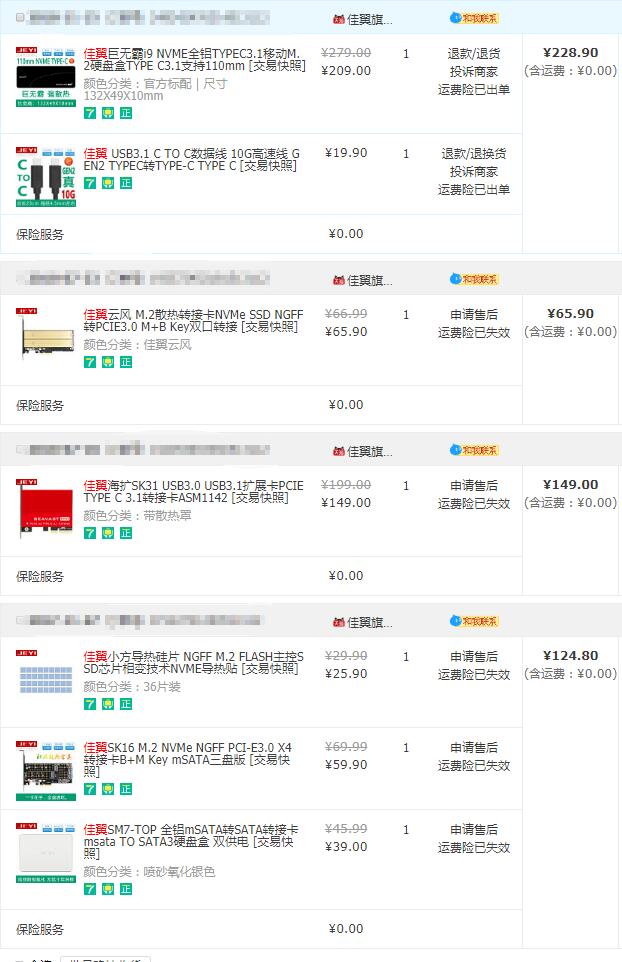The image size is (622, 962).
Task: Click 运费险已出单 for the USB3.1 cable item
Action: tap(474, 190)
